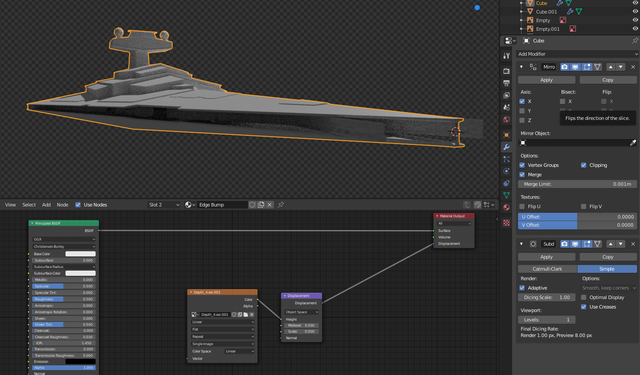Pin the properties editor context
Image resolution: width=640 pixels, height=375 pixels.
[635, 41]
